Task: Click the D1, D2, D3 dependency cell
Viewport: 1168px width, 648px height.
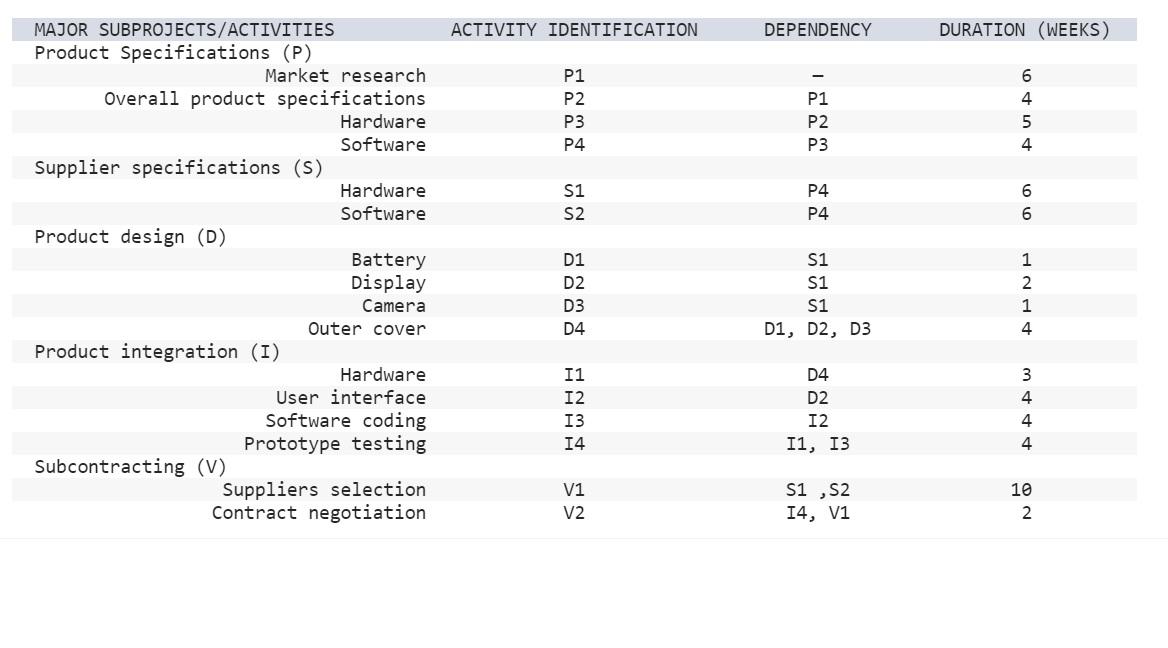Action: pyautogui.click(x=817, y=328)
